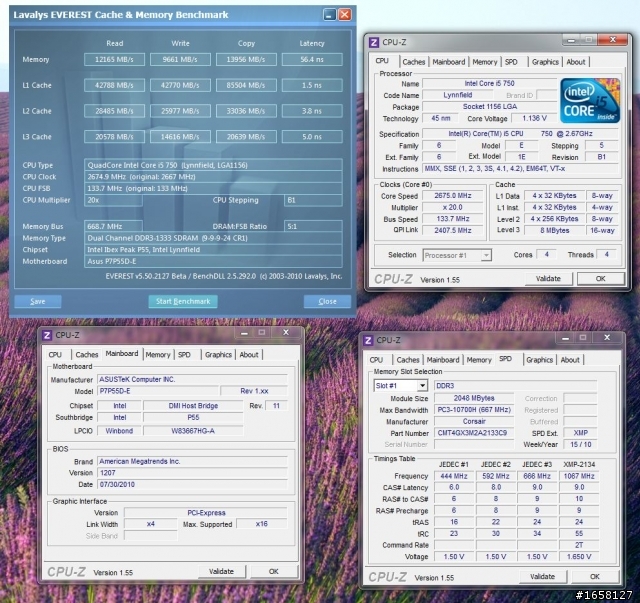The height and width of the screenshot is (603, 640).
Task: Click Validate in the Mainboard window
Action: coord(221,571)
